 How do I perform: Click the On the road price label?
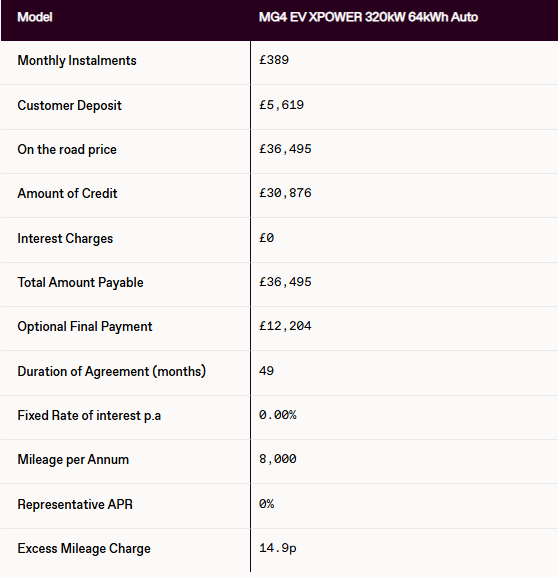pyautogui.click(x=67, y=149)
